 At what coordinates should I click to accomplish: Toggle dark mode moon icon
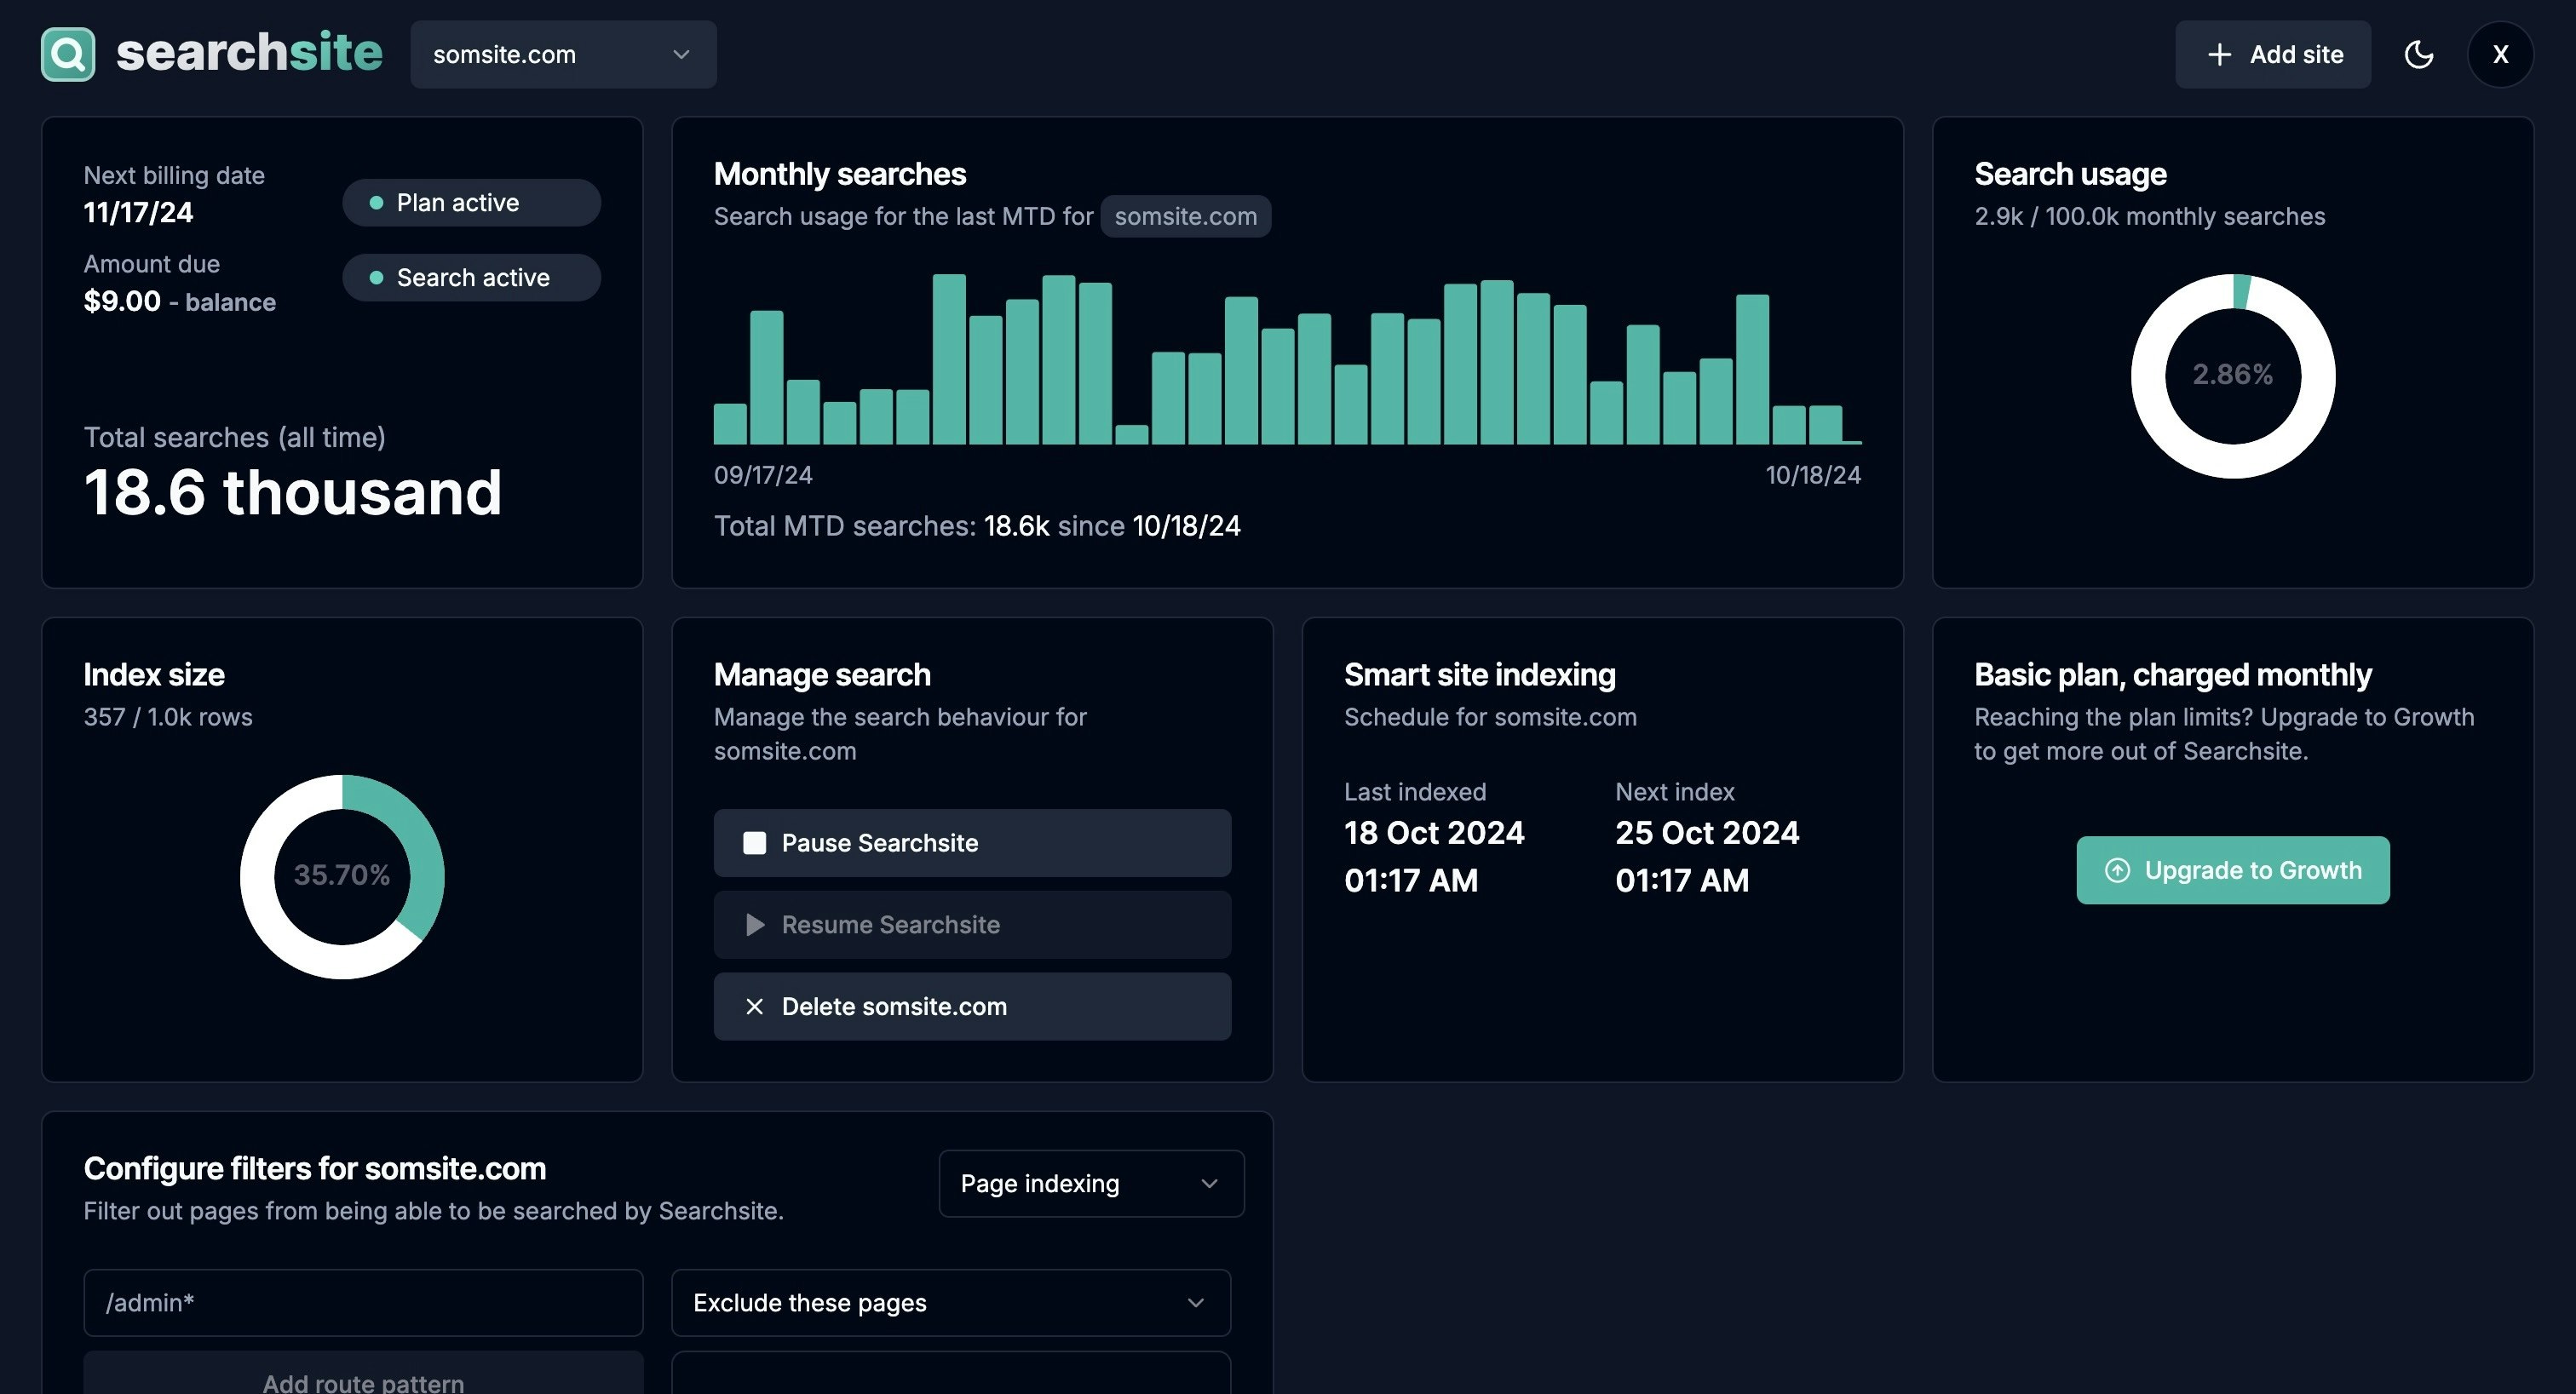2418,54
